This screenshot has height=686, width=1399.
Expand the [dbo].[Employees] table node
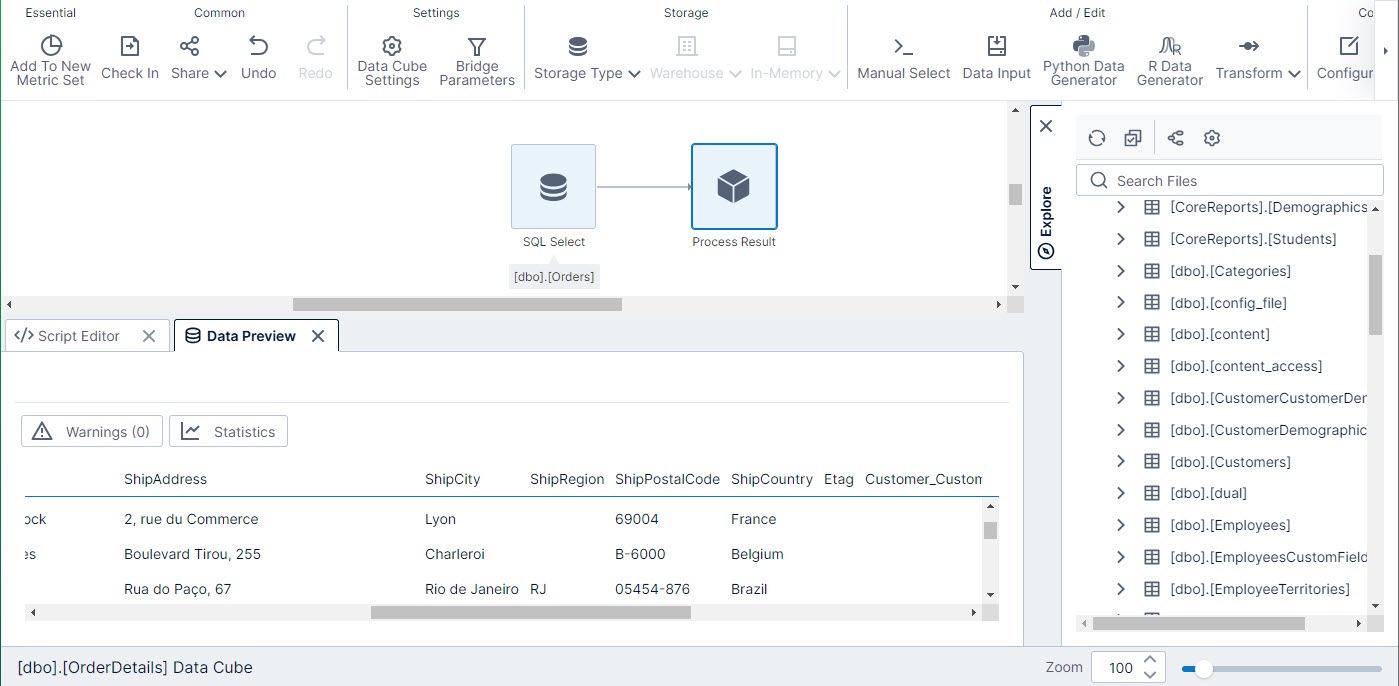pos(1120,525)
